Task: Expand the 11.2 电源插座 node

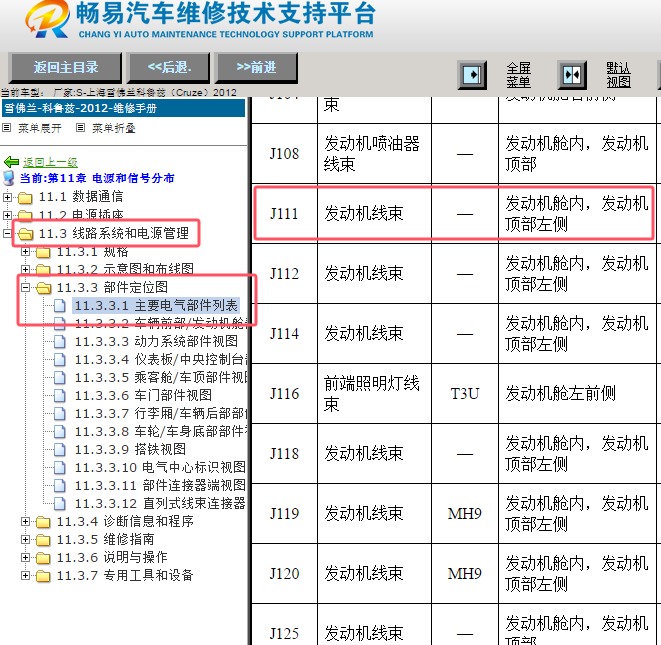Action: pyautogui.click(x=7, y=215)
